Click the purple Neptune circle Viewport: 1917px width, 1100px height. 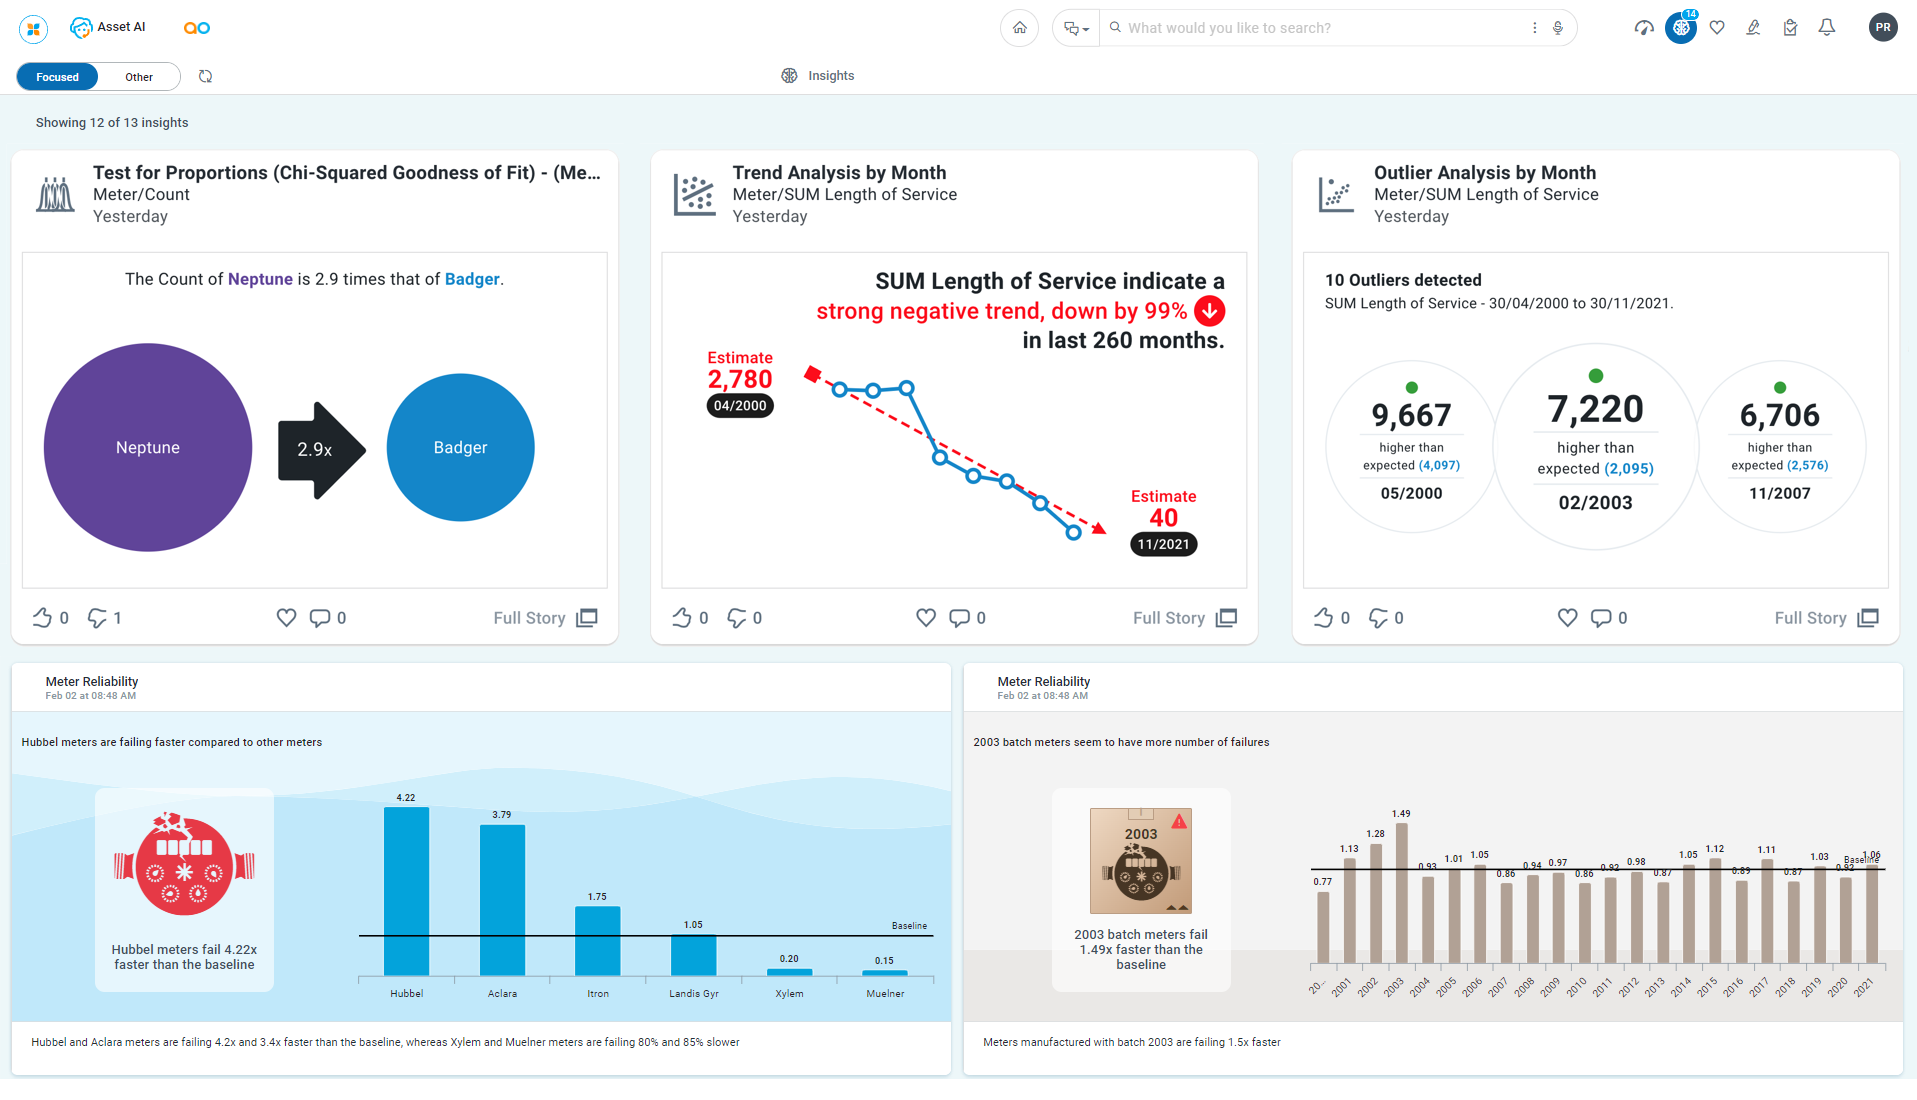pos(148,447)
